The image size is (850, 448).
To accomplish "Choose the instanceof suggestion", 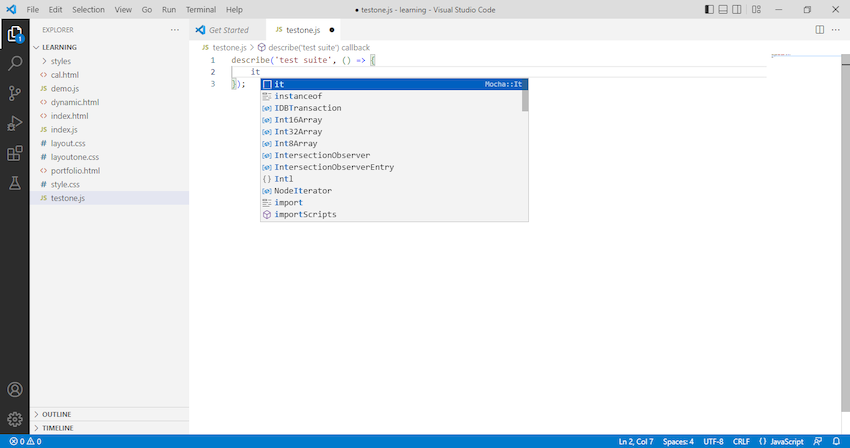I will [391, 96].
